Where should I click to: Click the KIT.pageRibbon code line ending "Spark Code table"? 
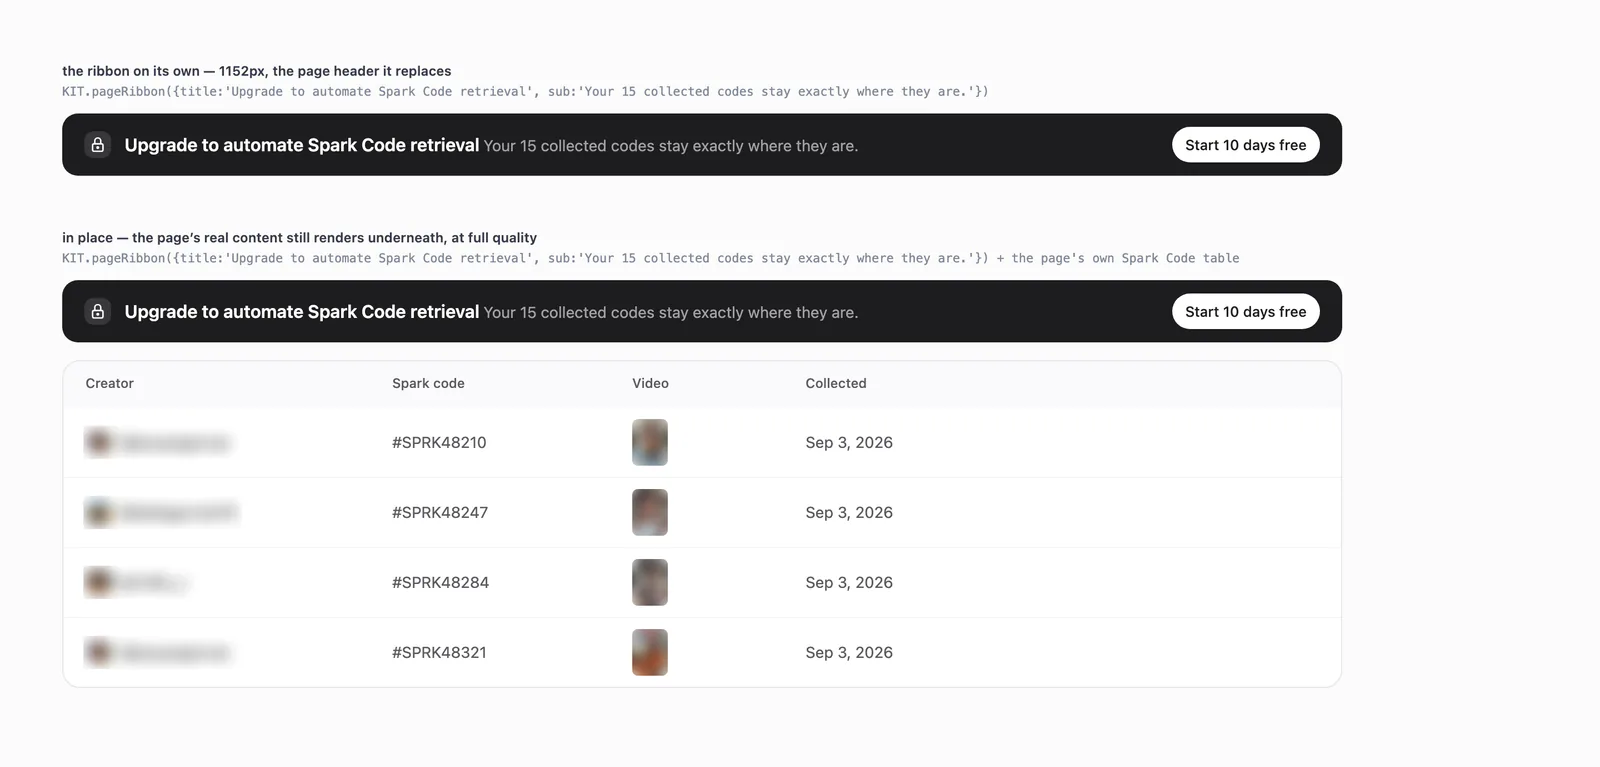(x=650, y=258)
